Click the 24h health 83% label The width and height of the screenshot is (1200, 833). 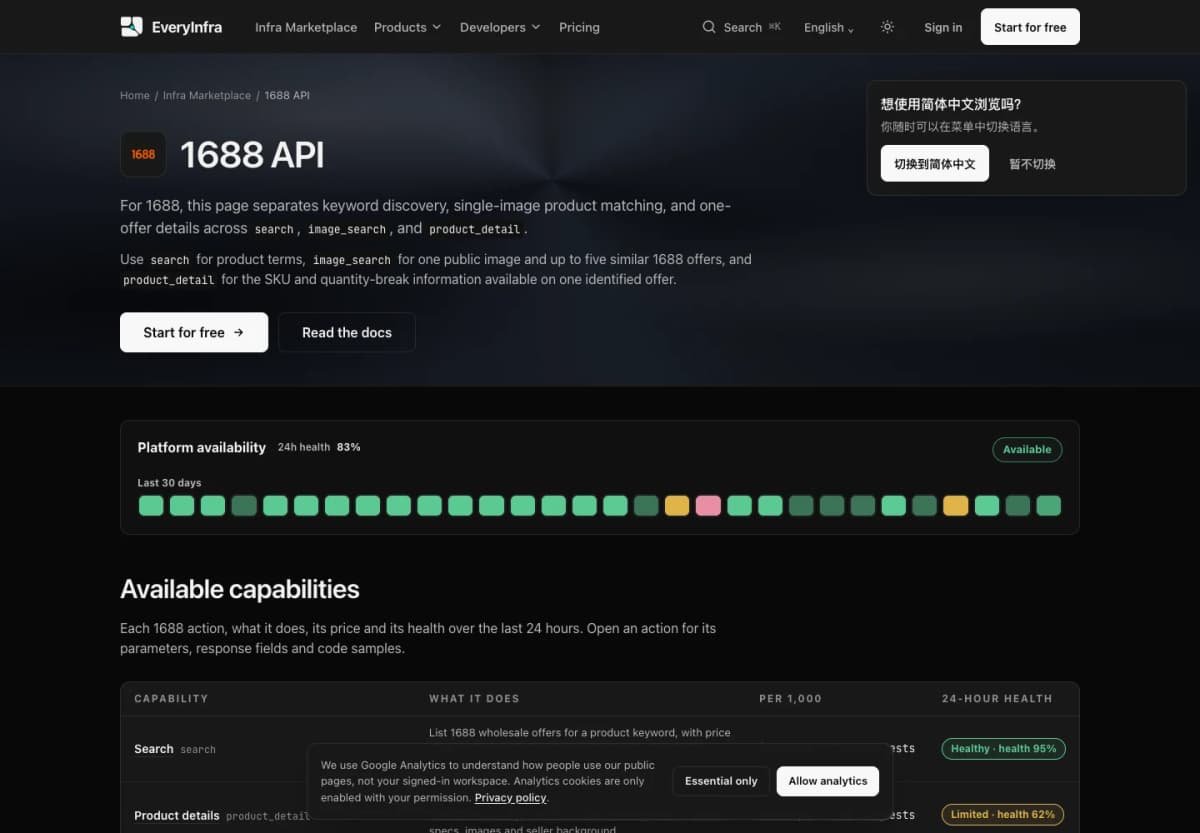pyautogui.click(x=319, y=447)
